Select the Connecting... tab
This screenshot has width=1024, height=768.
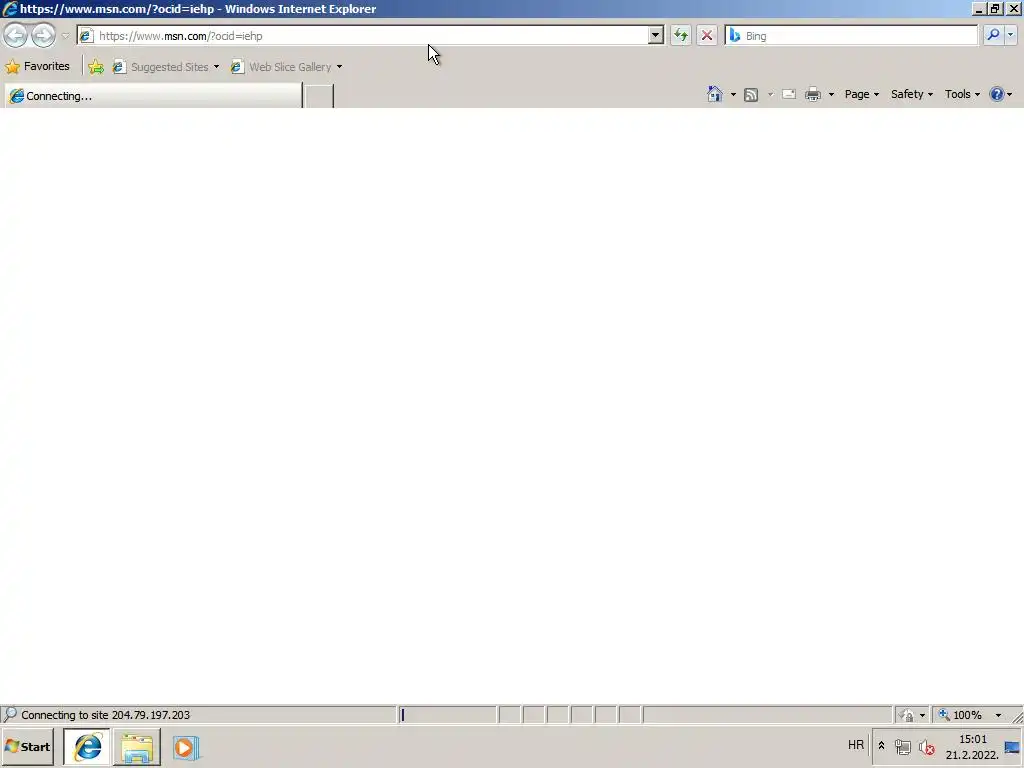153,96
